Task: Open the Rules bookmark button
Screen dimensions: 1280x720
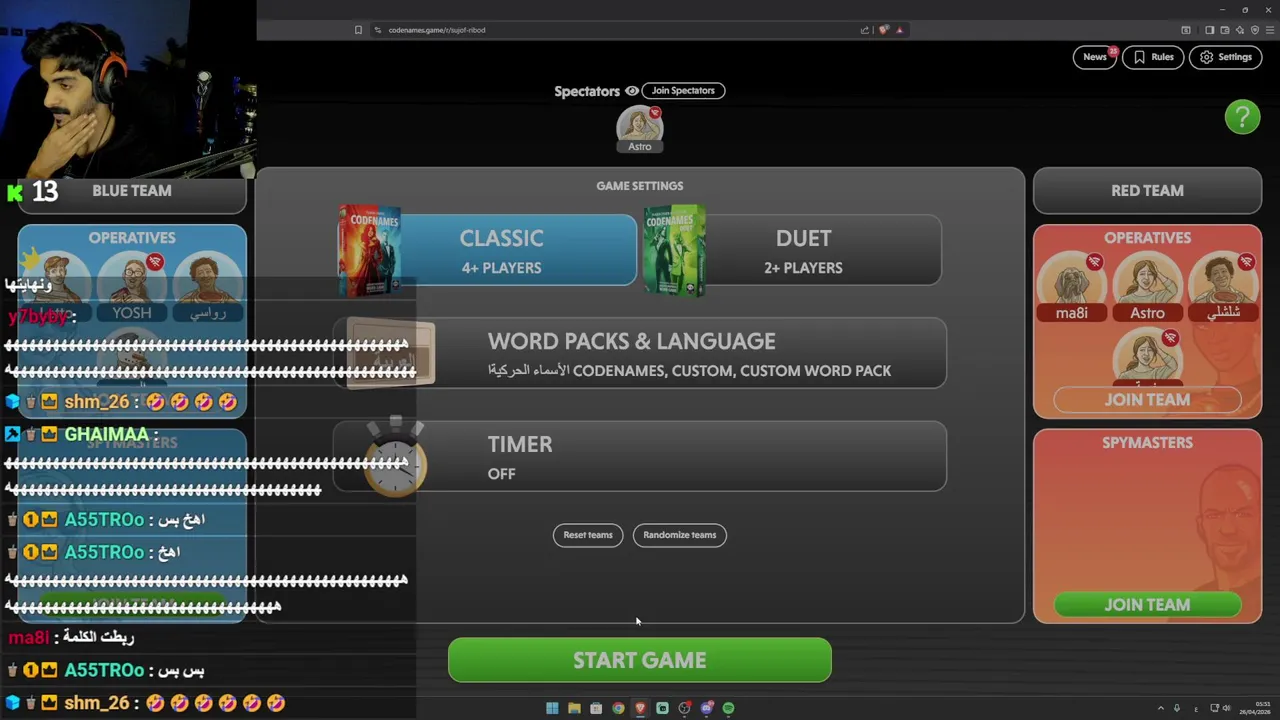Action: point(1152,57)
